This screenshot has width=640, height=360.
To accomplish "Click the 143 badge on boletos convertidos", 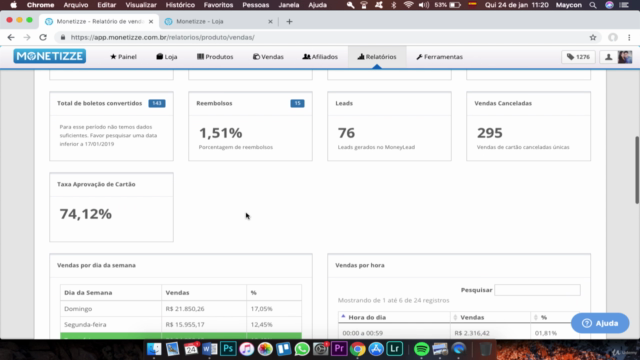I will point(157,103).
